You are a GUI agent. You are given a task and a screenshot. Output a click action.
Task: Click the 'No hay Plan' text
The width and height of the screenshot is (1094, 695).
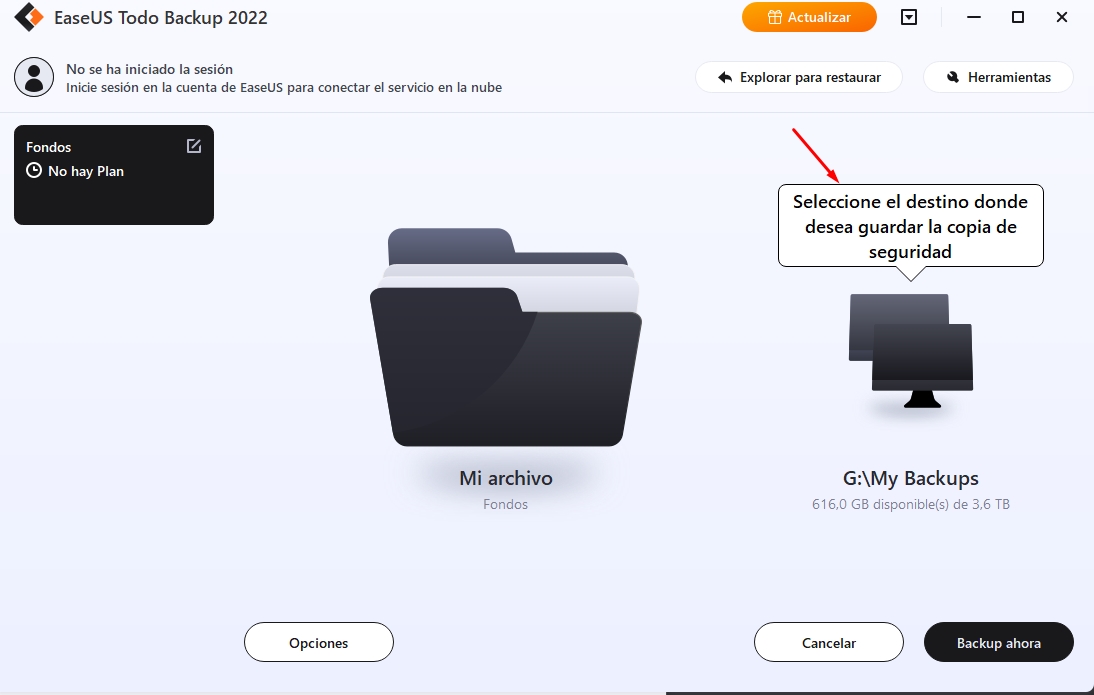point(86,172)
